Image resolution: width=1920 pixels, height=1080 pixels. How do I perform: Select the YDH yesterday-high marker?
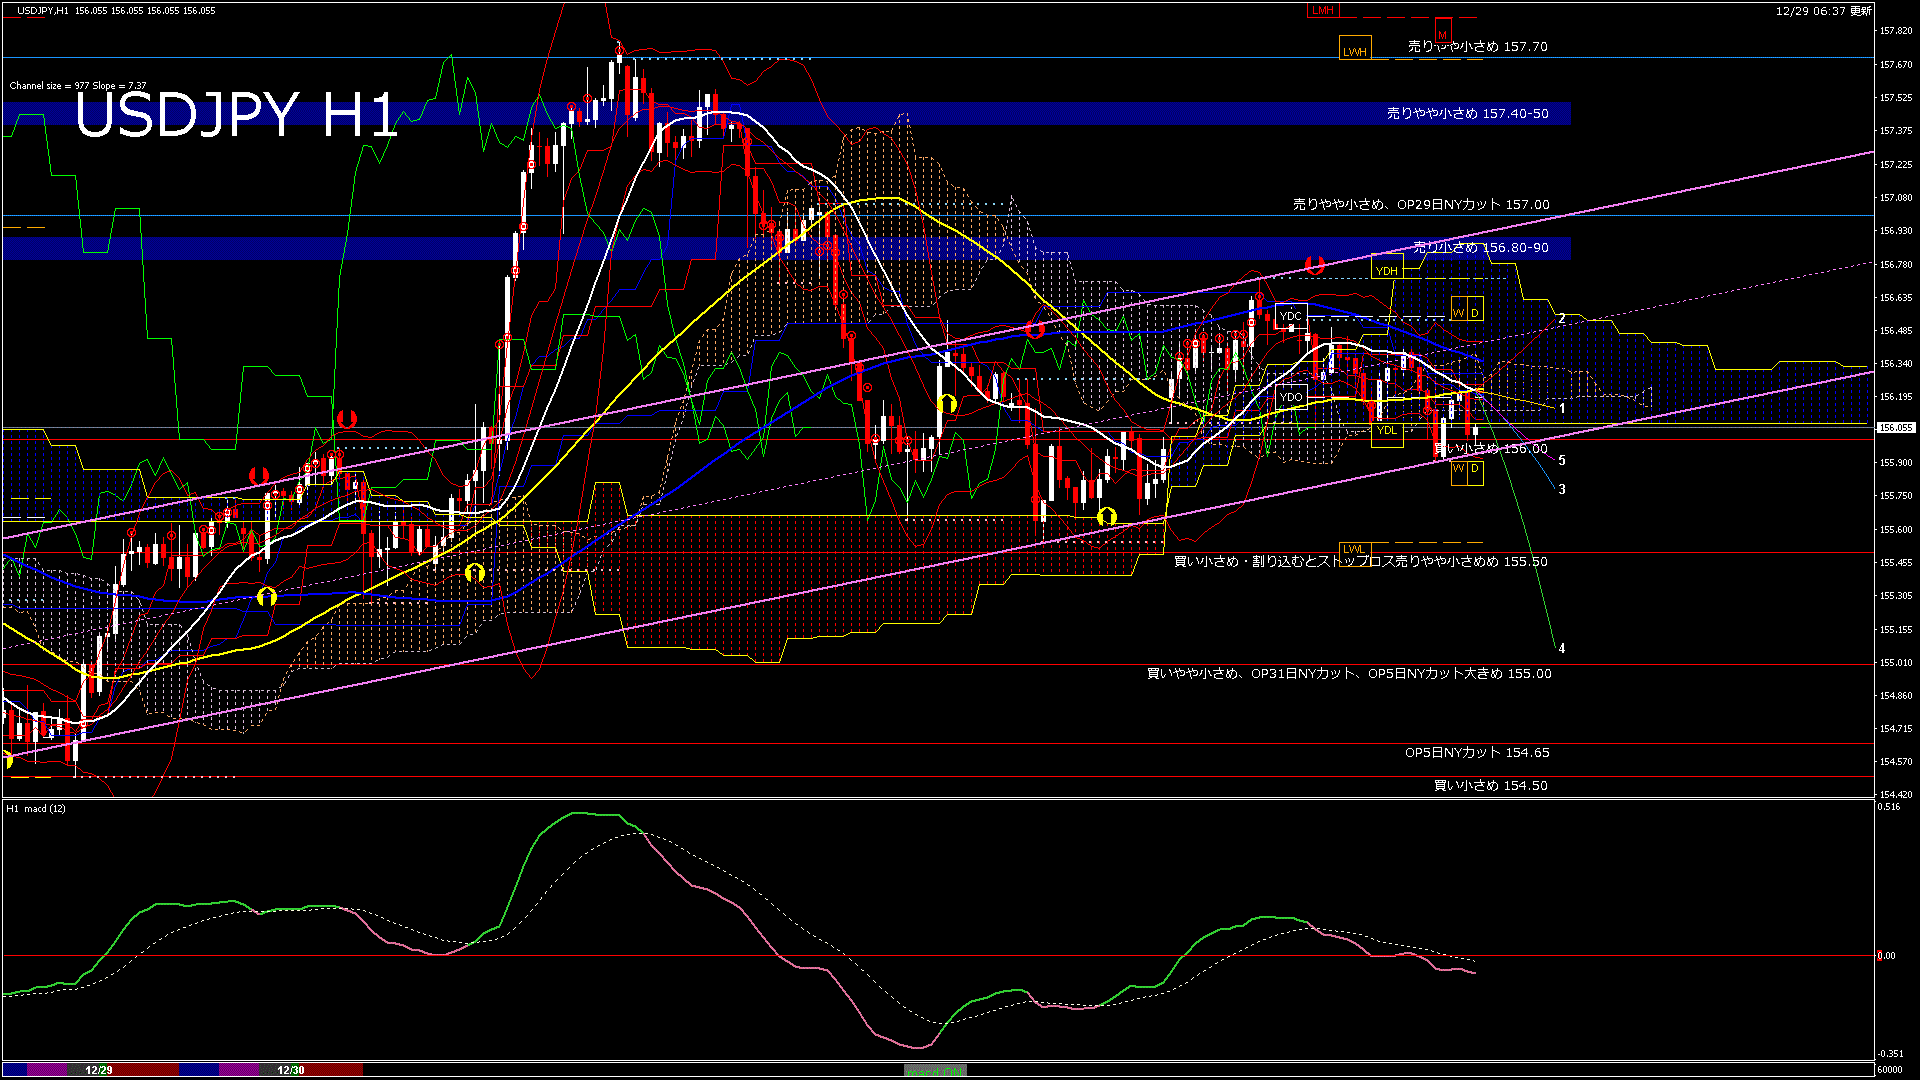tap(1387, 270)
